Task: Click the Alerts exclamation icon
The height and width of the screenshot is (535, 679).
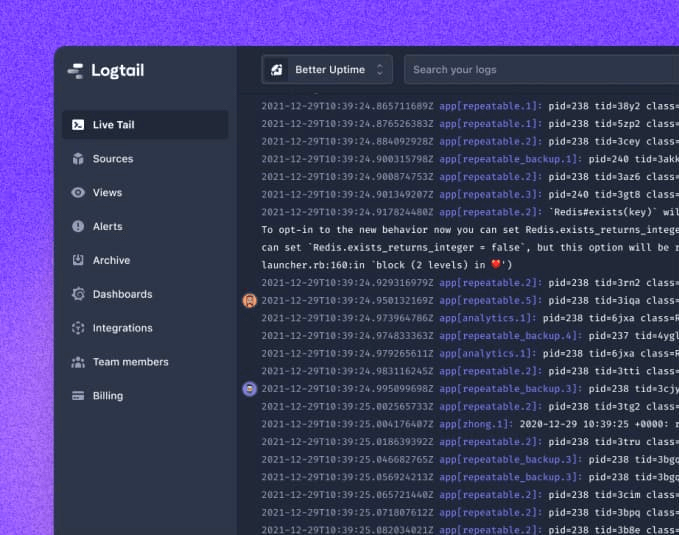Action: [x=78, y=227]
